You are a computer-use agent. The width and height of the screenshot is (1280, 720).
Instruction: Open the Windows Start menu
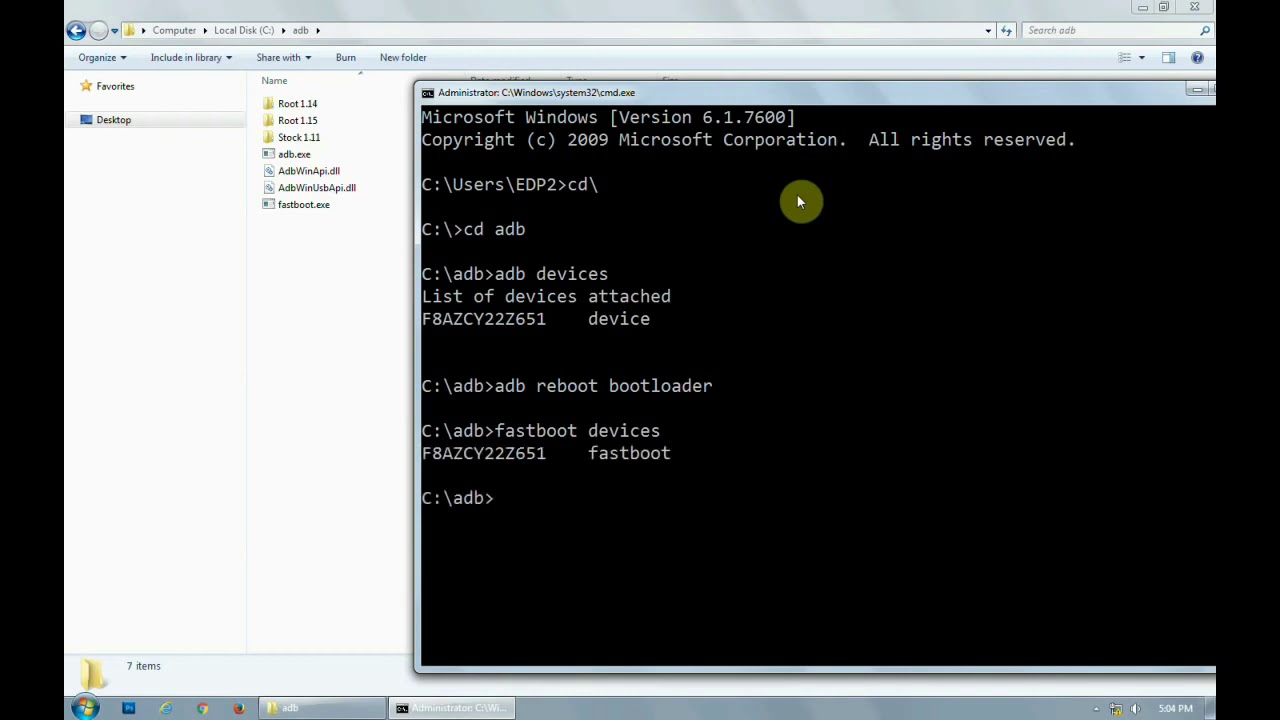click(x=86, y=708)
